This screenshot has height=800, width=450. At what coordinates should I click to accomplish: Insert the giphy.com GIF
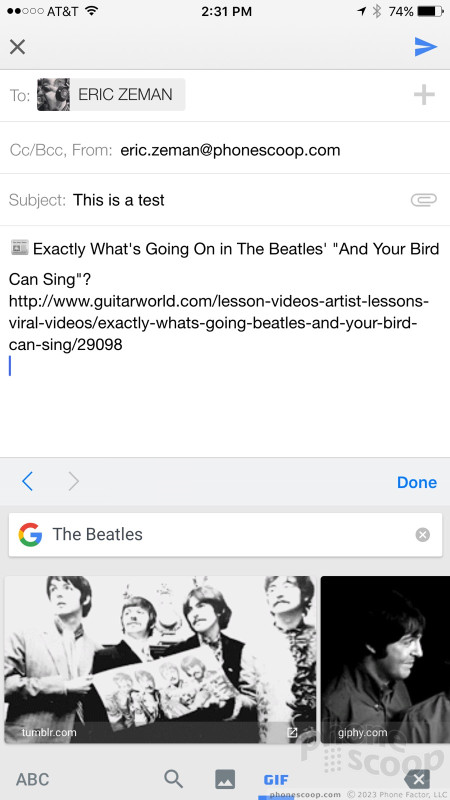tap(385, 659)
